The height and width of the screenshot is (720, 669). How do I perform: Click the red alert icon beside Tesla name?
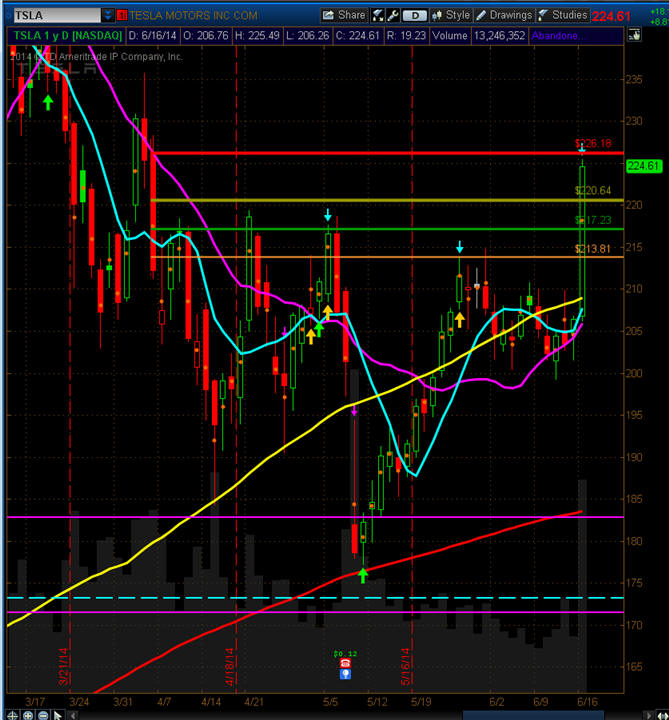click(x=122, y=16)
